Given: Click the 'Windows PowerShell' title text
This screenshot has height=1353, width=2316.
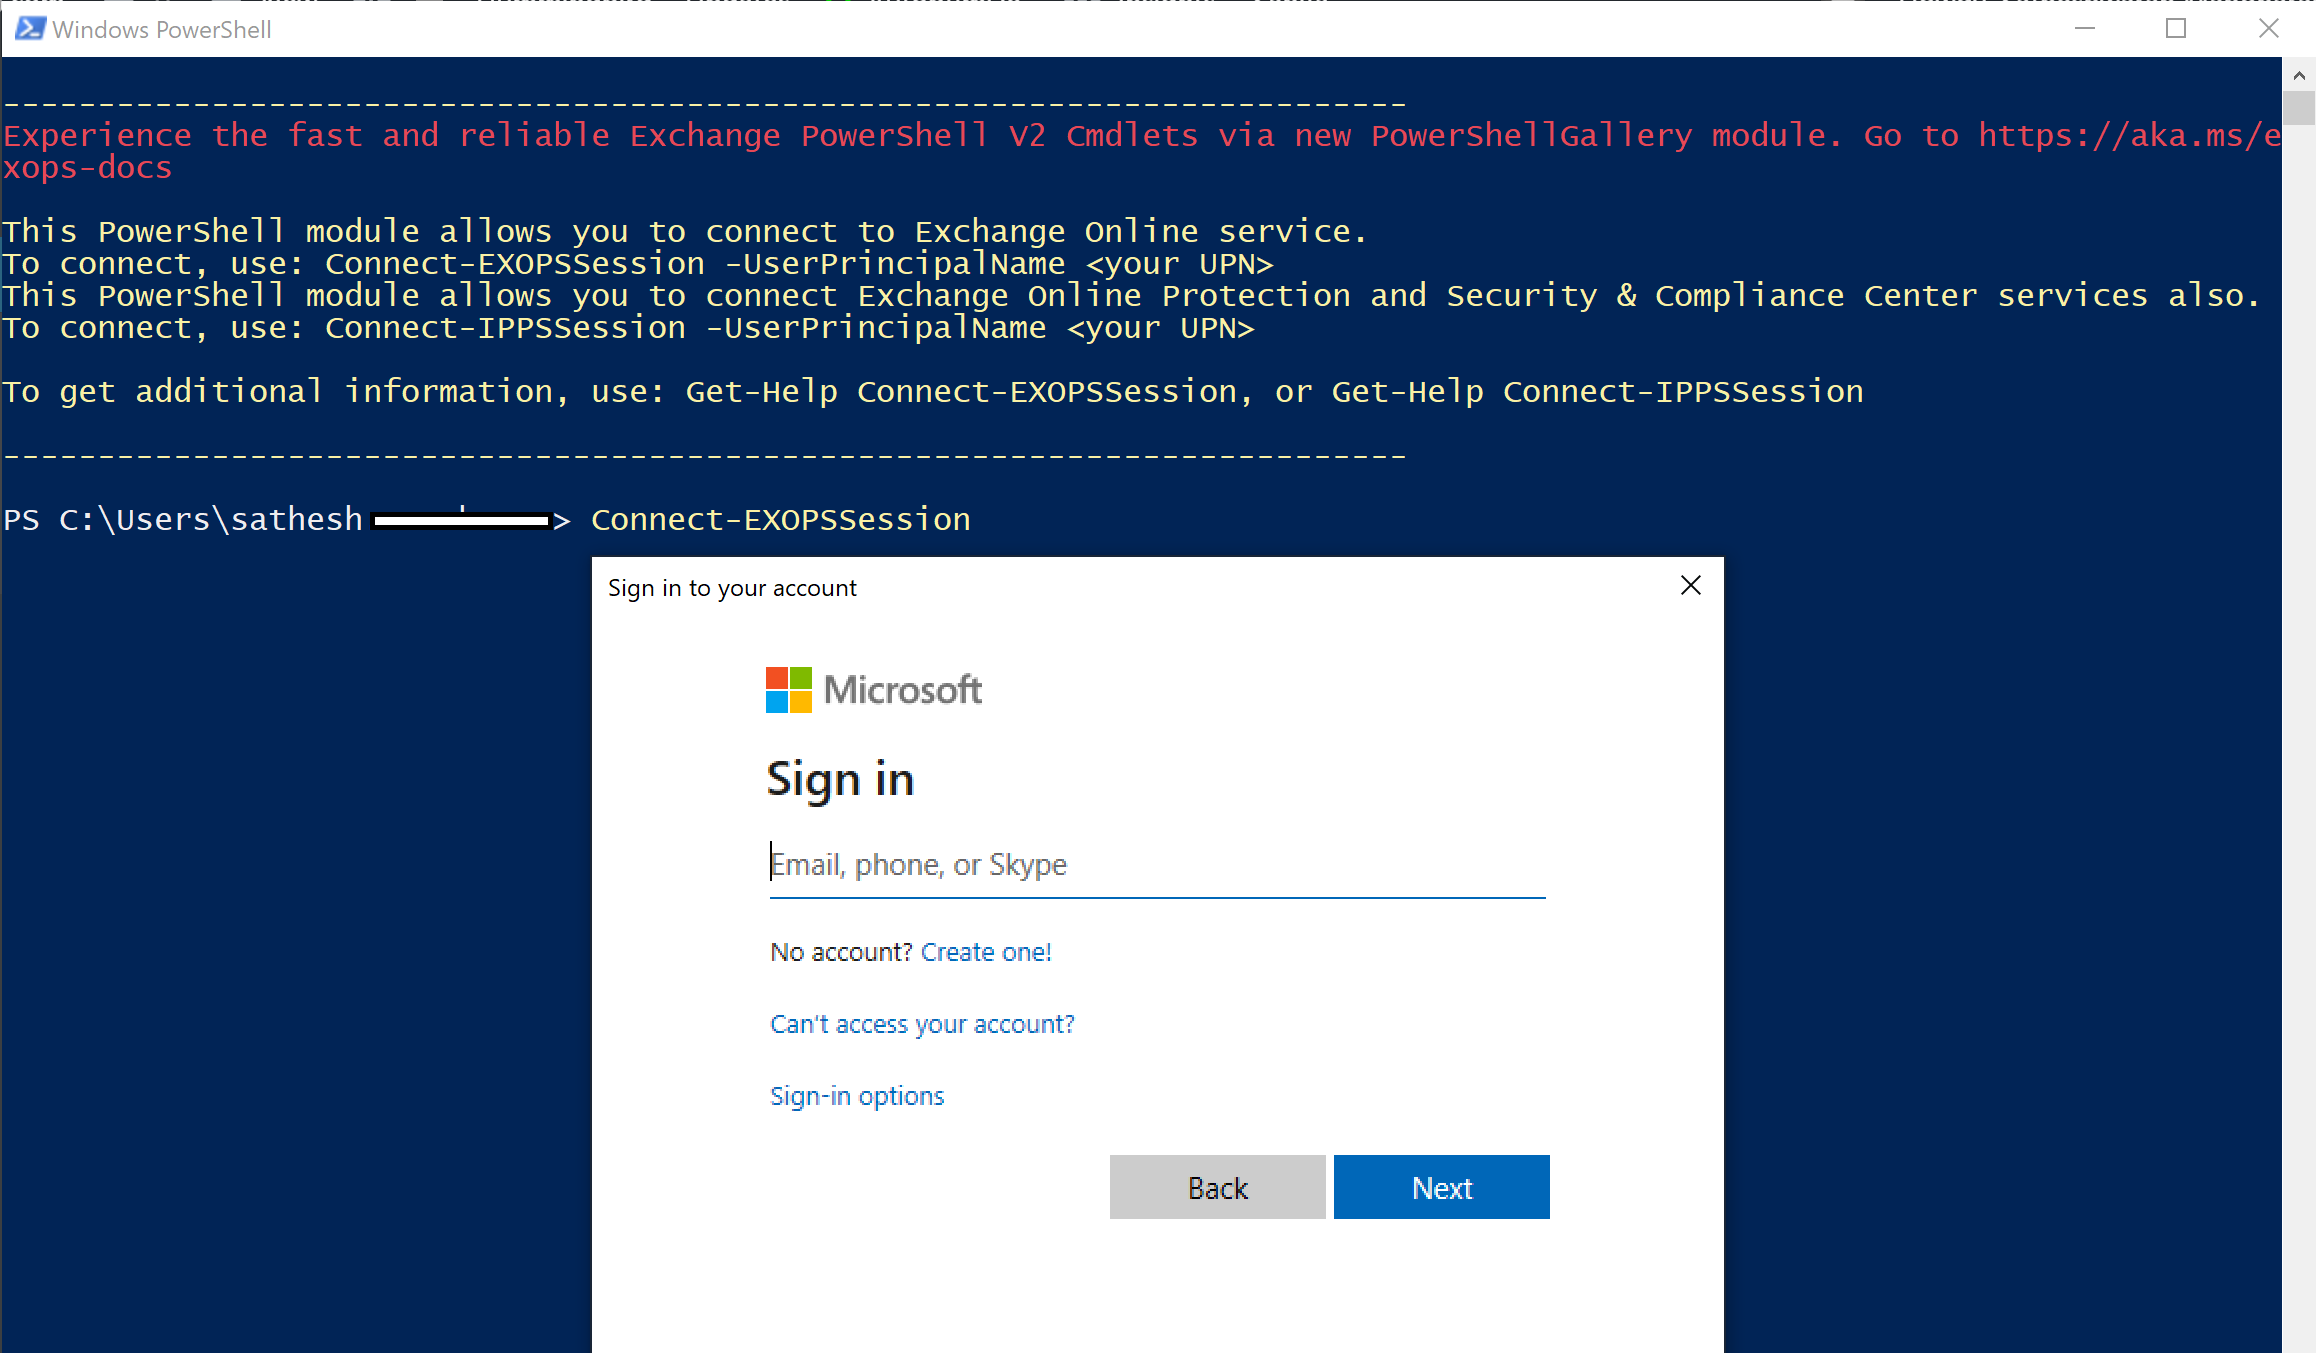Looking at the screenshot, I should click(161, 30).
